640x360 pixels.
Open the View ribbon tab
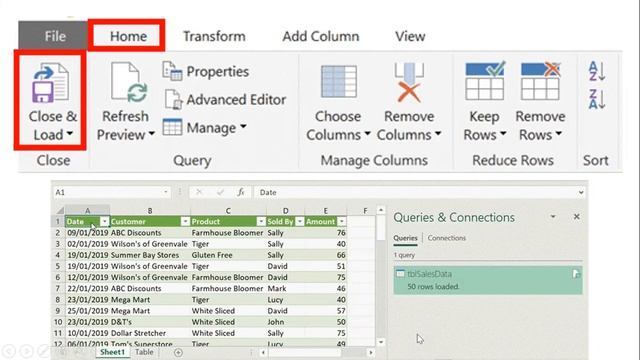(410, 36)
